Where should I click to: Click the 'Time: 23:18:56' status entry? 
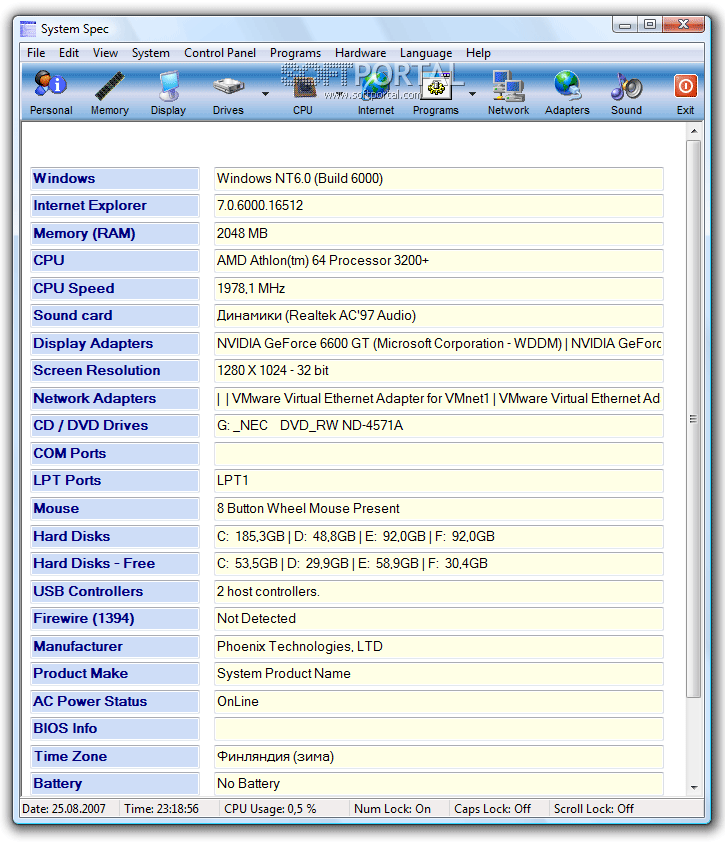point(161,809)
